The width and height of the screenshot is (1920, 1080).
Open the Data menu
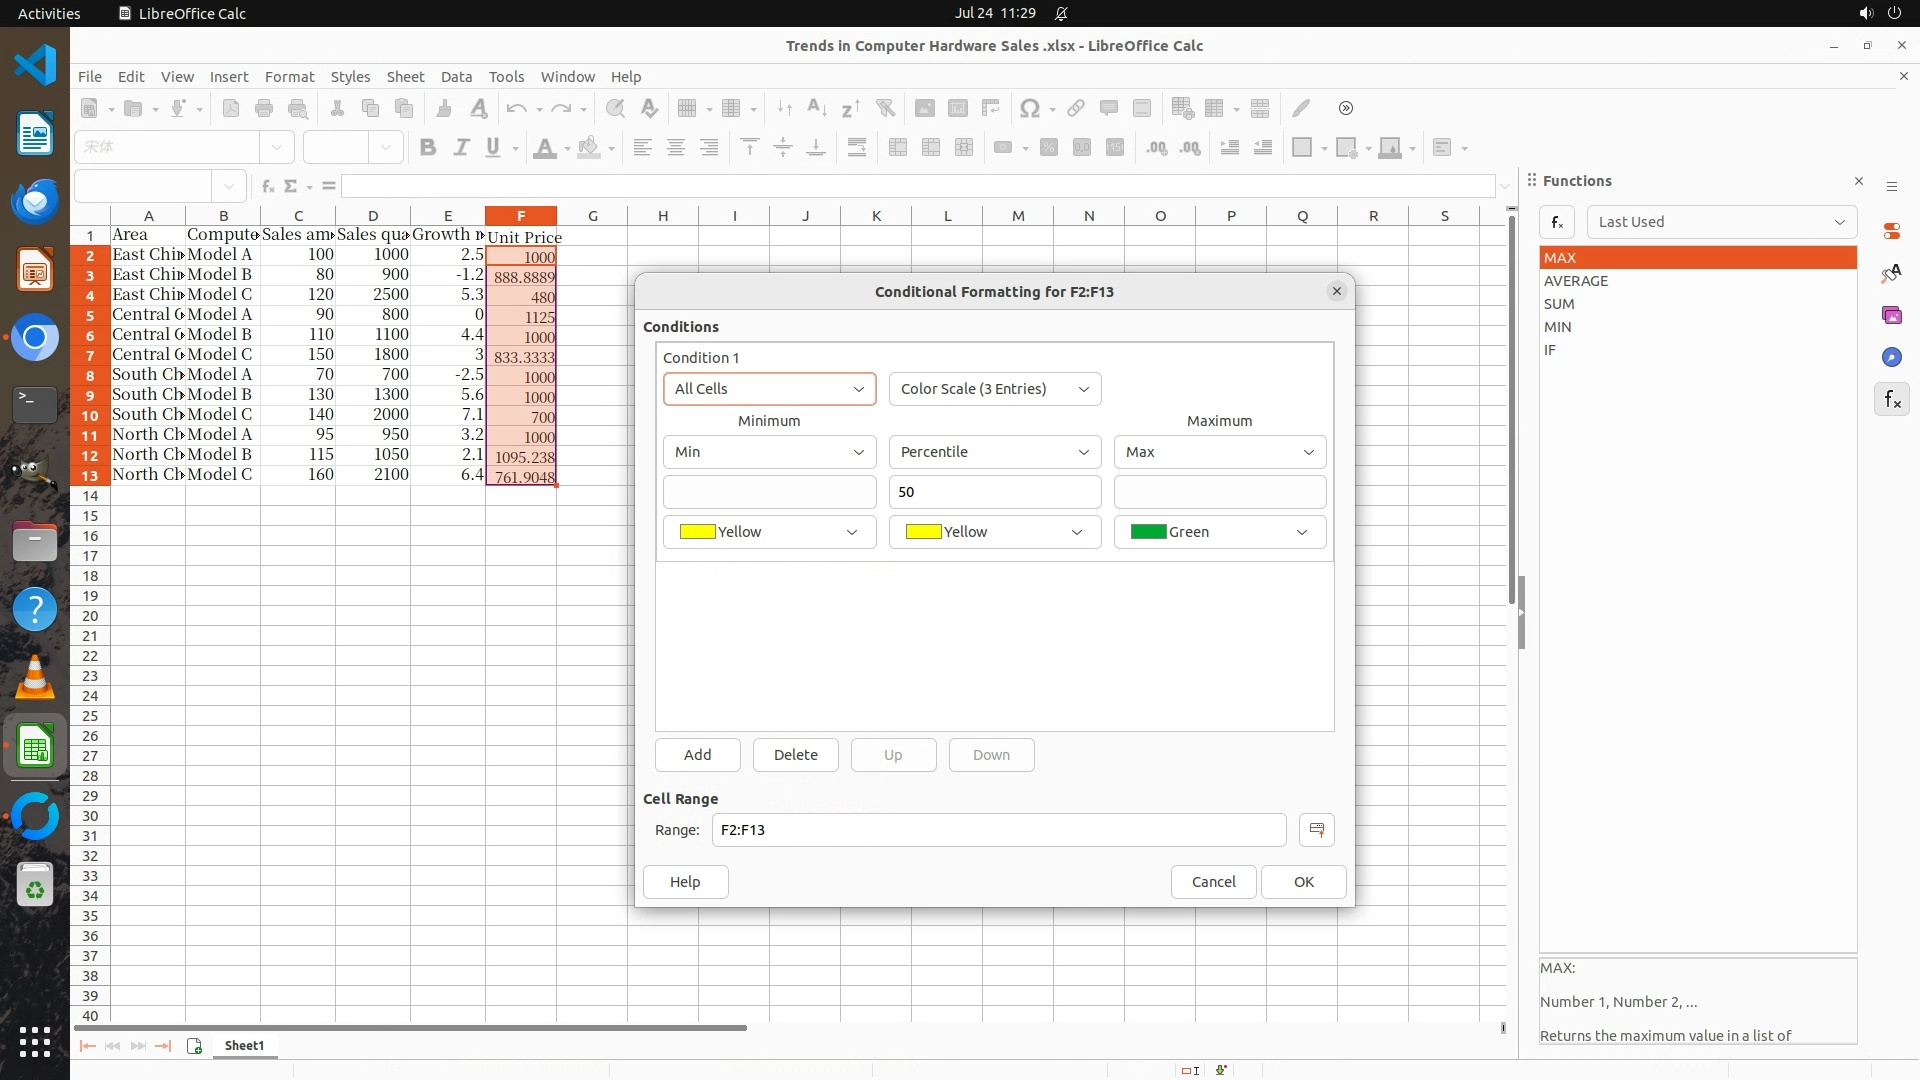456,77
